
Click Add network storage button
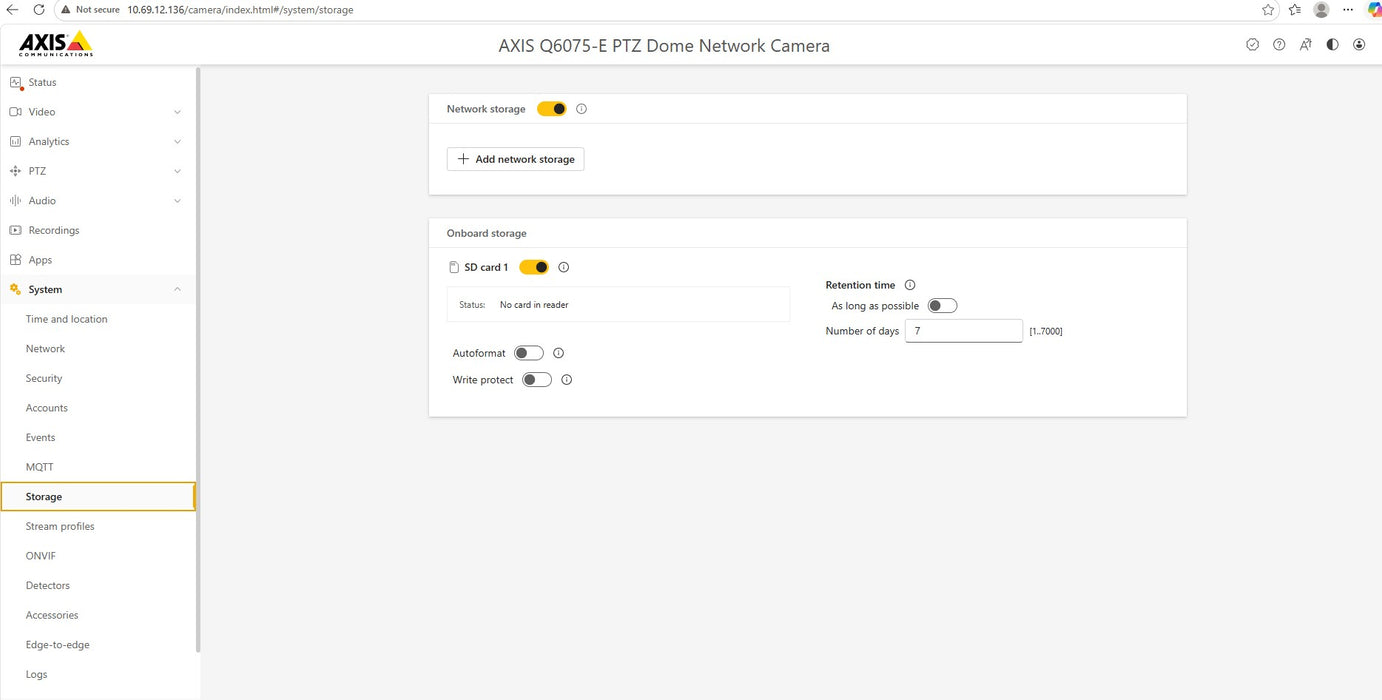tap(515, 159)
